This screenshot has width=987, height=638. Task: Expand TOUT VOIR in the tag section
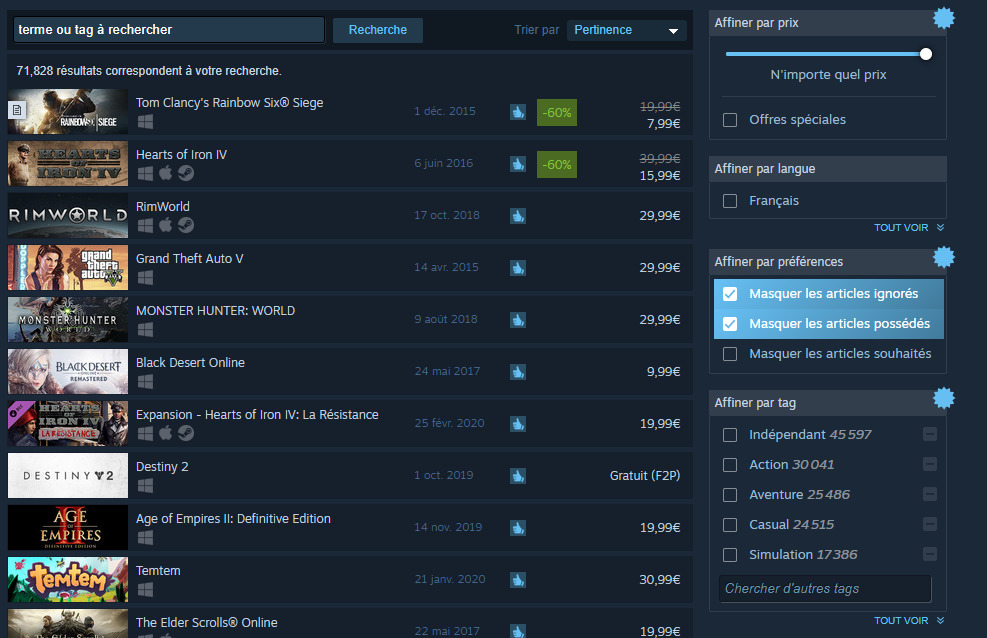(x=902, y=620)
